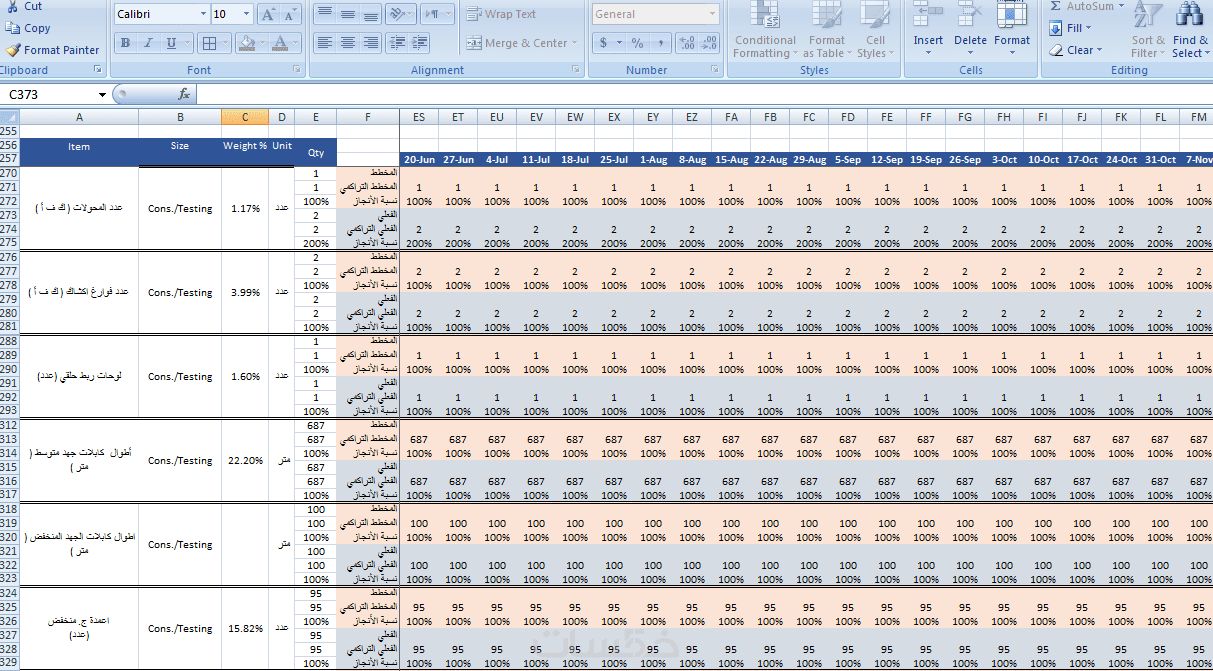Apply Comma Style number format
The width and height of the screenshot is (1213, 671).
pos(660,43)
